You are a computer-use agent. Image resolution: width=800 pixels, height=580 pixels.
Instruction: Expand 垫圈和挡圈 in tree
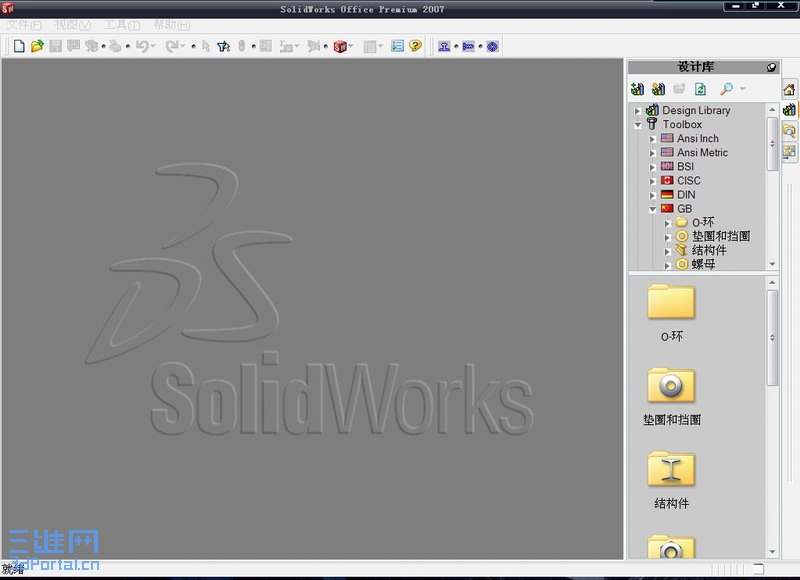[667, 237]
